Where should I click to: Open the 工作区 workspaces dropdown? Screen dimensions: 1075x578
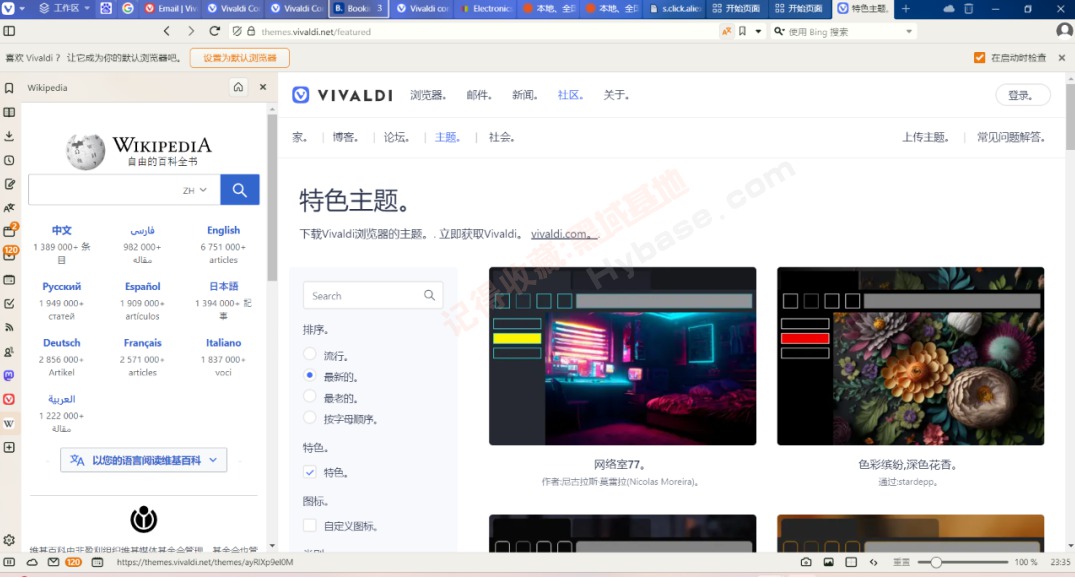point(64,9)
